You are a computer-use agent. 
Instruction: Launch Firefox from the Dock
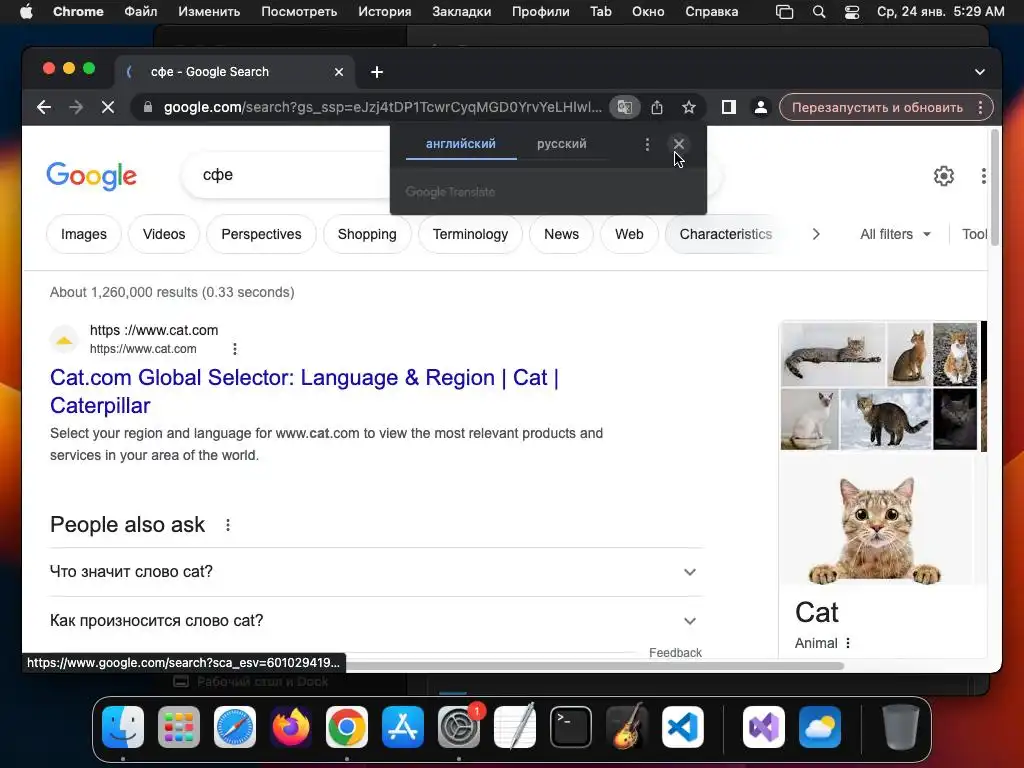tap(291, 727)
